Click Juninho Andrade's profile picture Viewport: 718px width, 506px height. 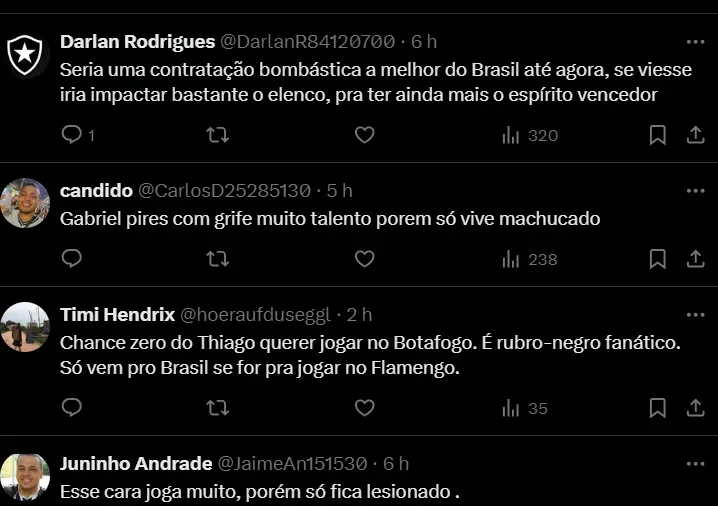coord(25,477)
